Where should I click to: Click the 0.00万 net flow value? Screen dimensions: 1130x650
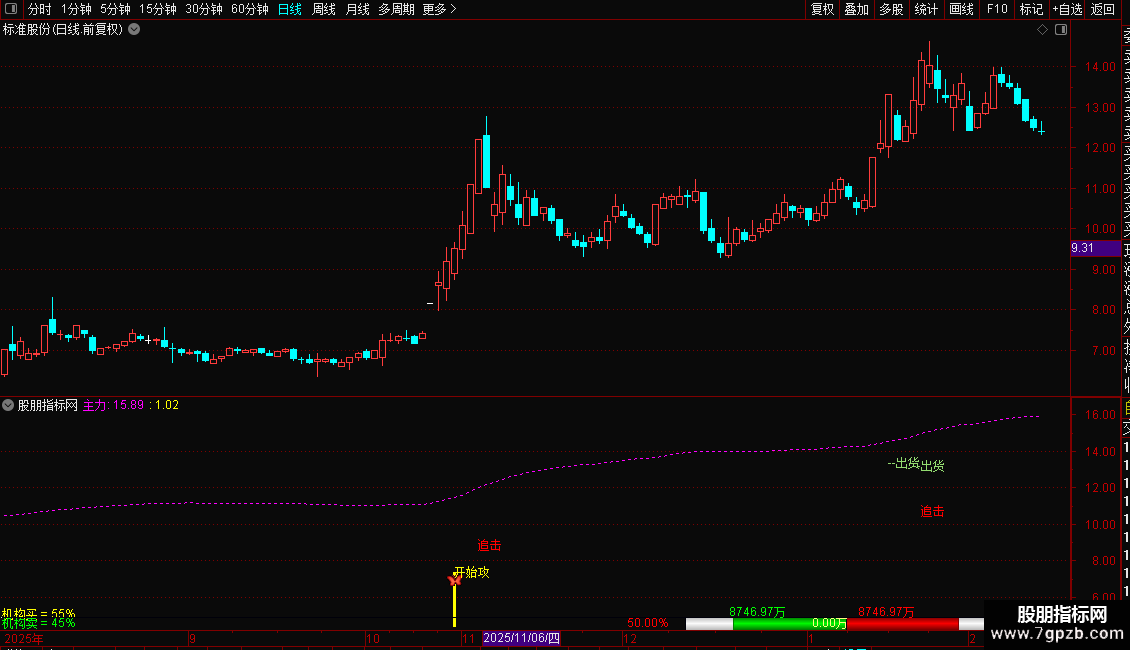click(829, 623)
